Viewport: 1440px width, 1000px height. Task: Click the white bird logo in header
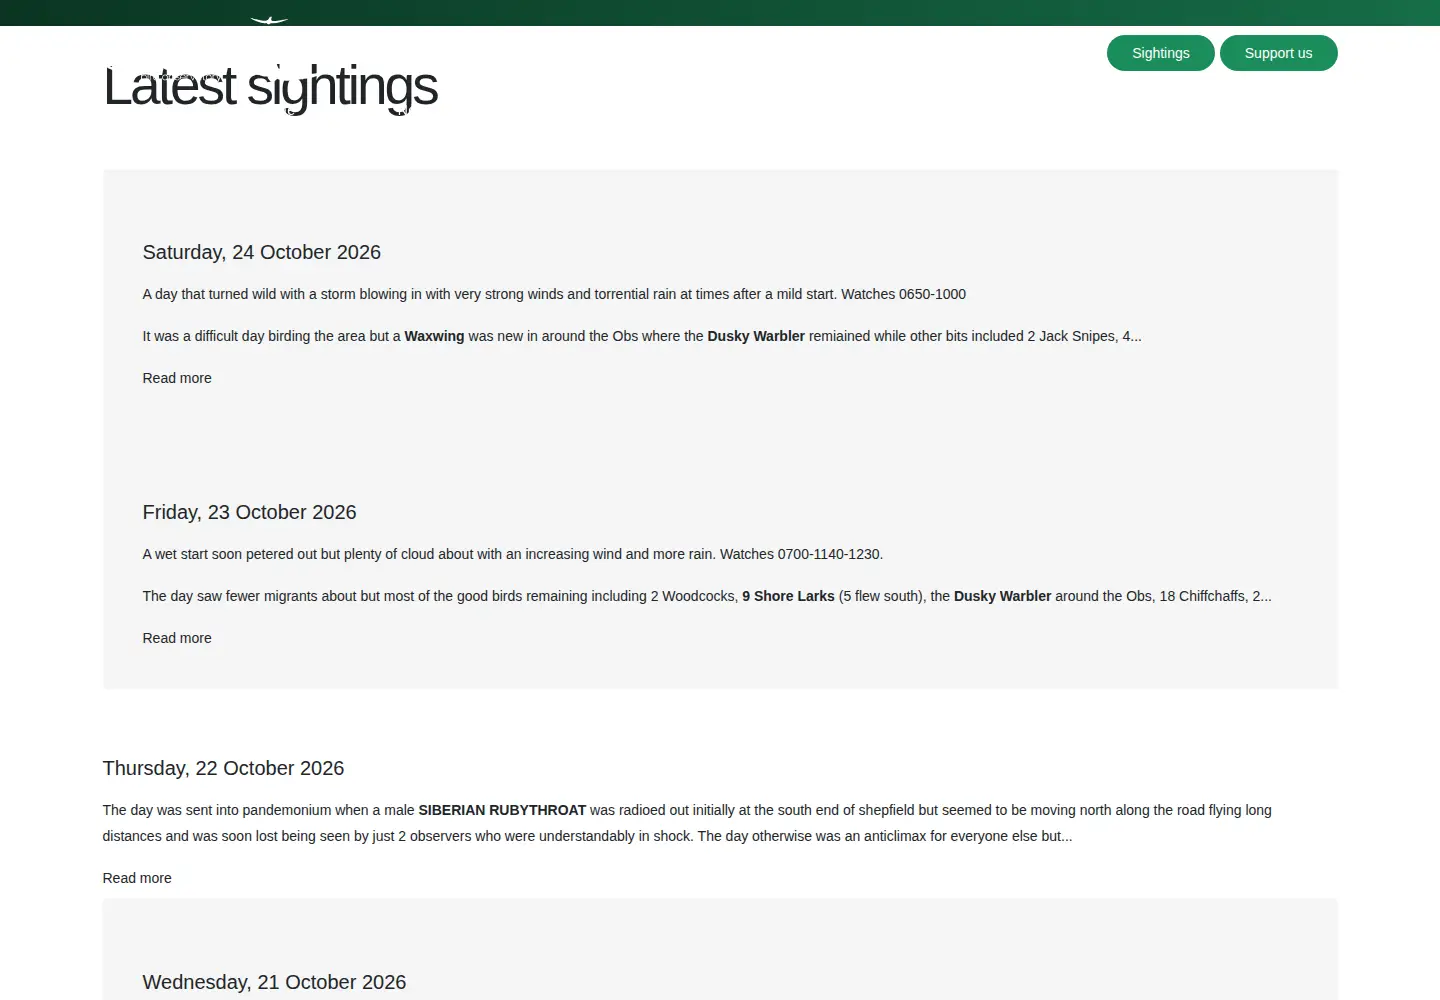[x=269, y=19]
